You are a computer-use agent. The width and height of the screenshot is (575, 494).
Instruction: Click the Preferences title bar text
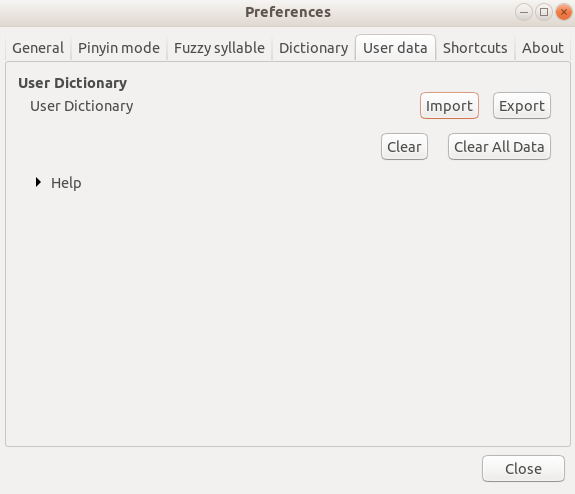pos(288,12)
